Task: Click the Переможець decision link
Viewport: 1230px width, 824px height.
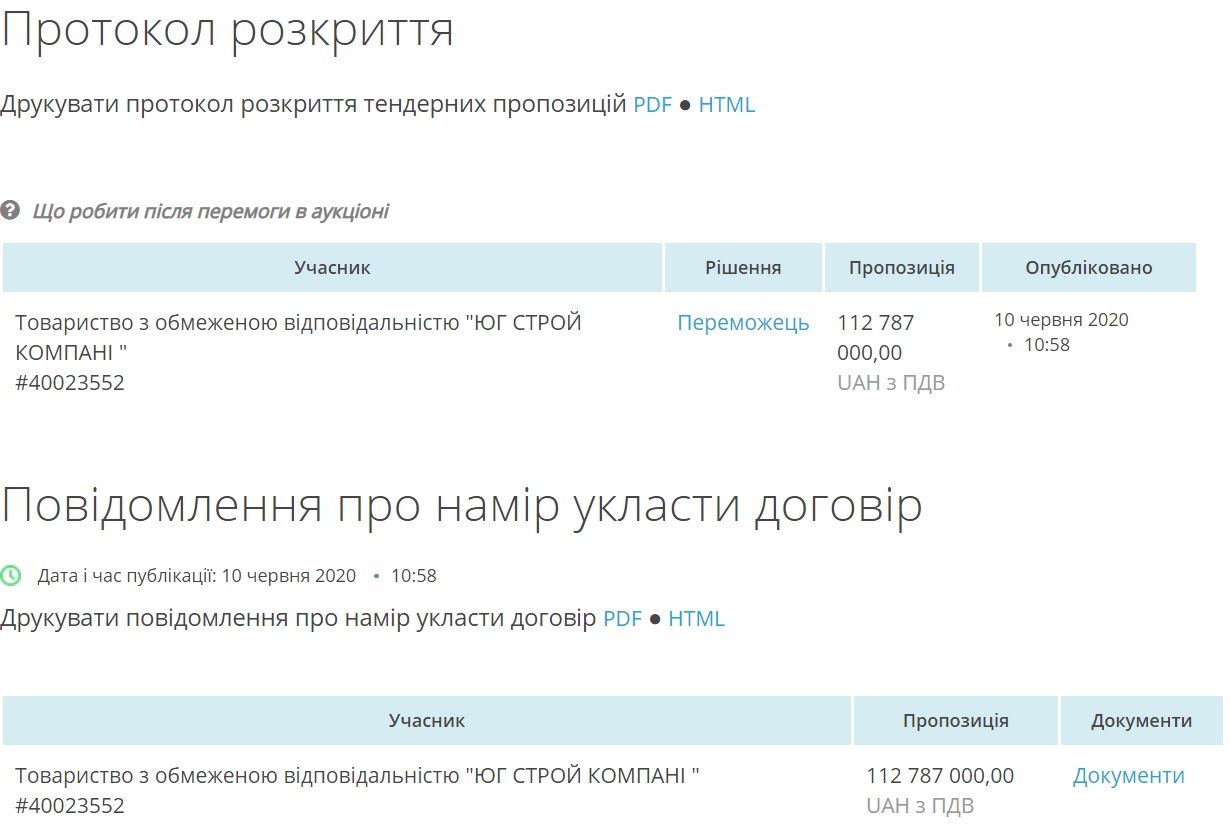Action: pyautogui.click(x=743, y=323)
